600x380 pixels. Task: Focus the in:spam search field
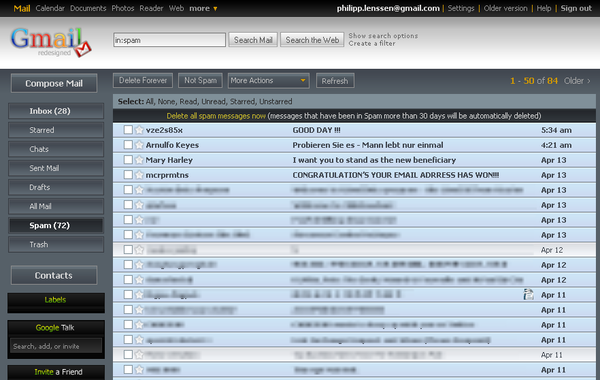[x=169, y=40]
